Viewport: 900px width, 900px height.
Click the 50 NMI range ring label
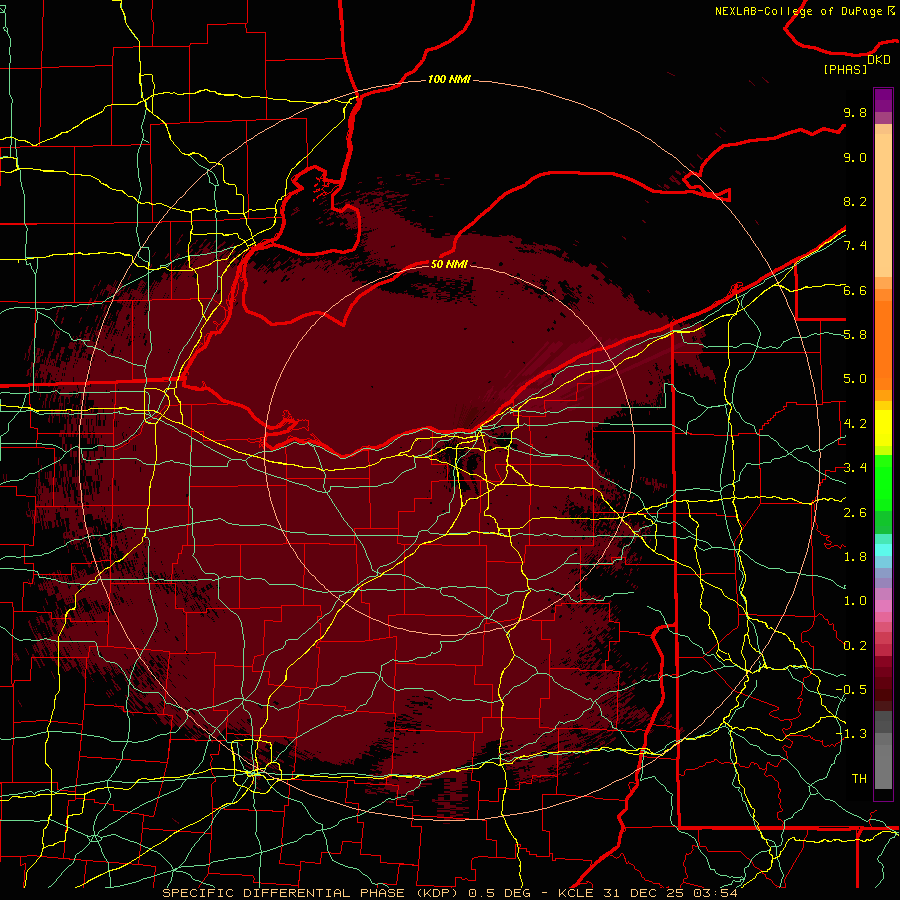(449, 264)
